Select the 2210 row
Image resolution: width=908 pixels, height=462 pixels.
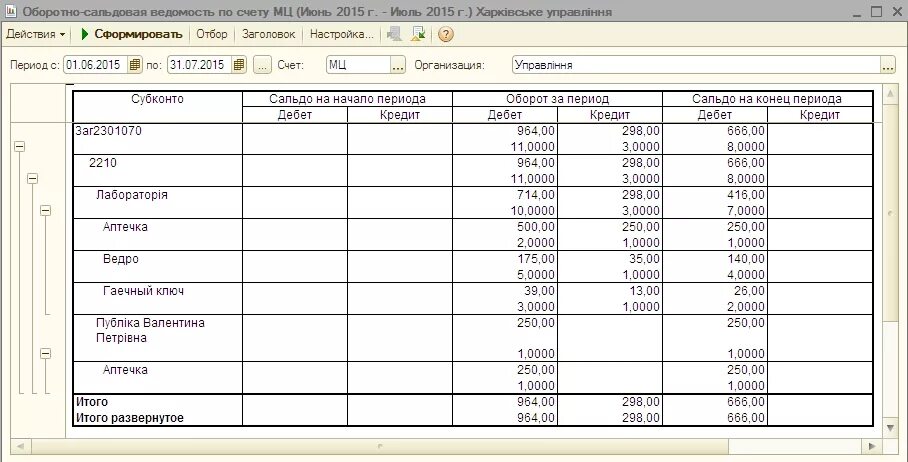473,171
